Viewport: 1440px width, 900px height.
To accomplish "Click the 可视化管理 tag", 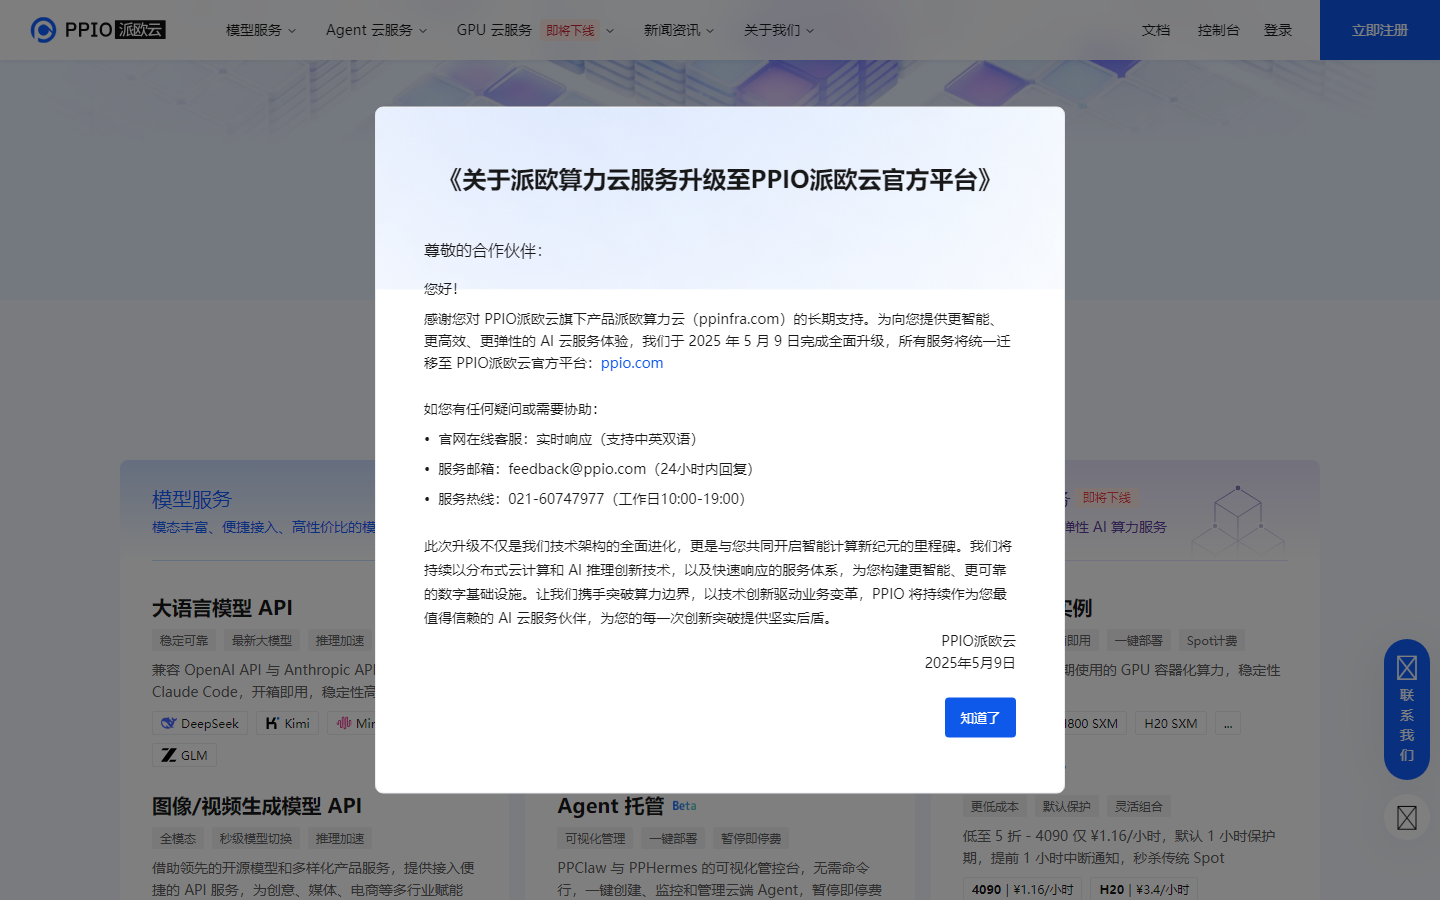I will pos(595,839).
